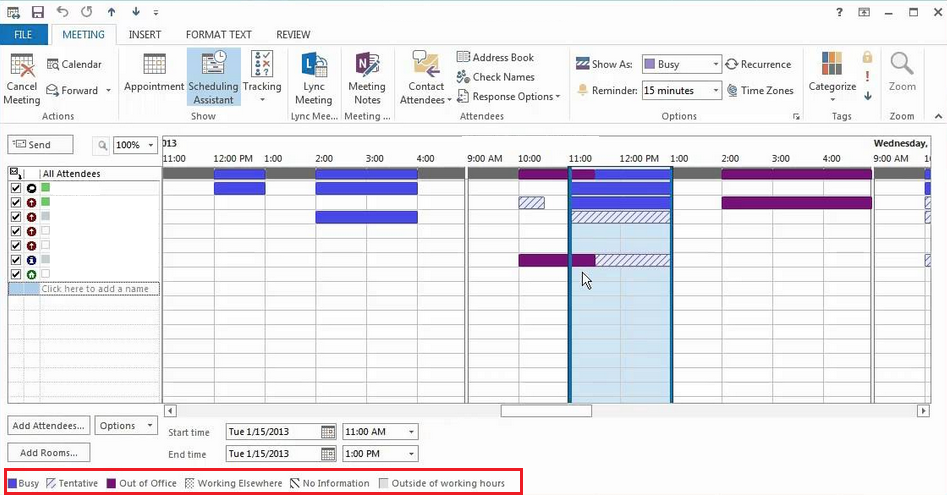Open the Tracking options
The width and height of the screenshot is (947, 495).
262,76
